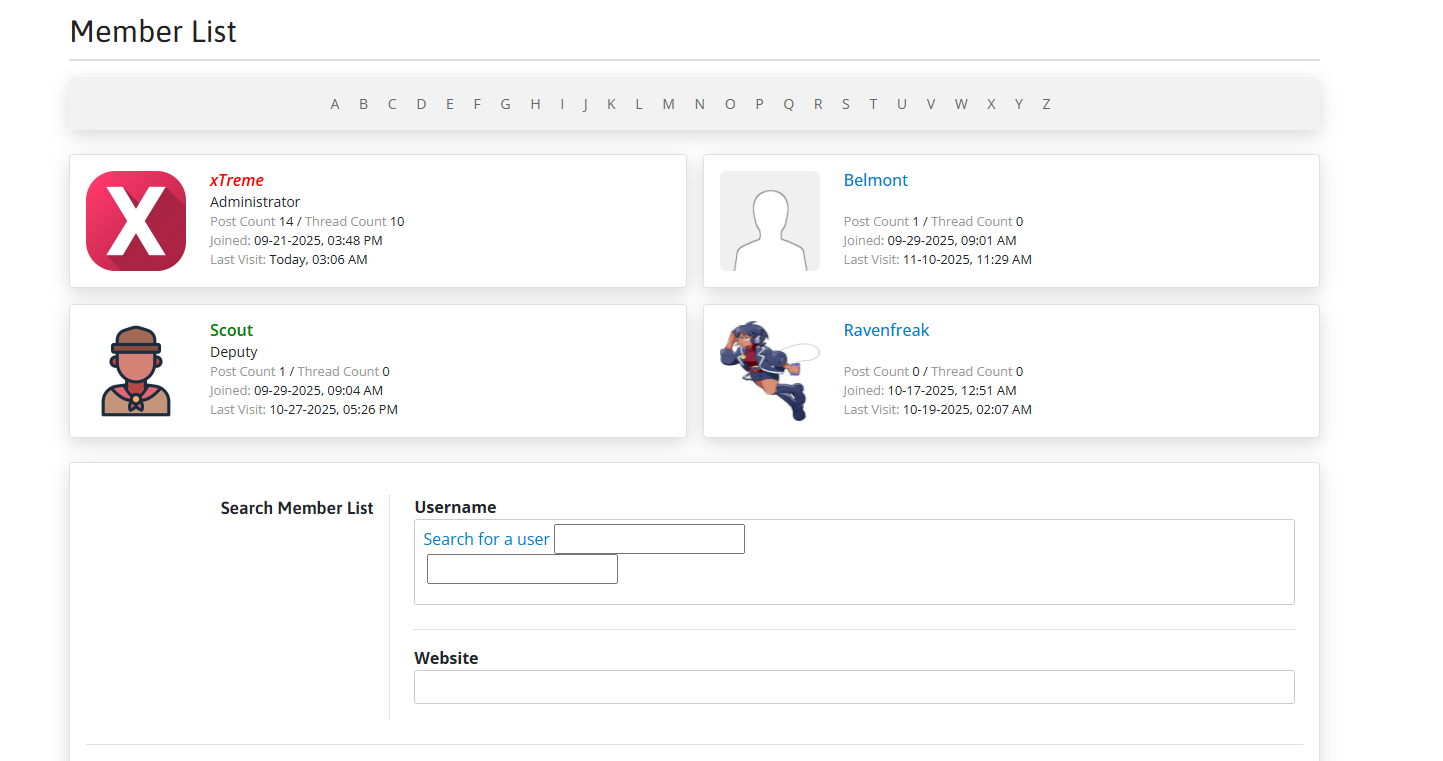Viewport: 1443px width, 761px height.
Task: Open the Belmont profile link
Action: coord(875,180)
